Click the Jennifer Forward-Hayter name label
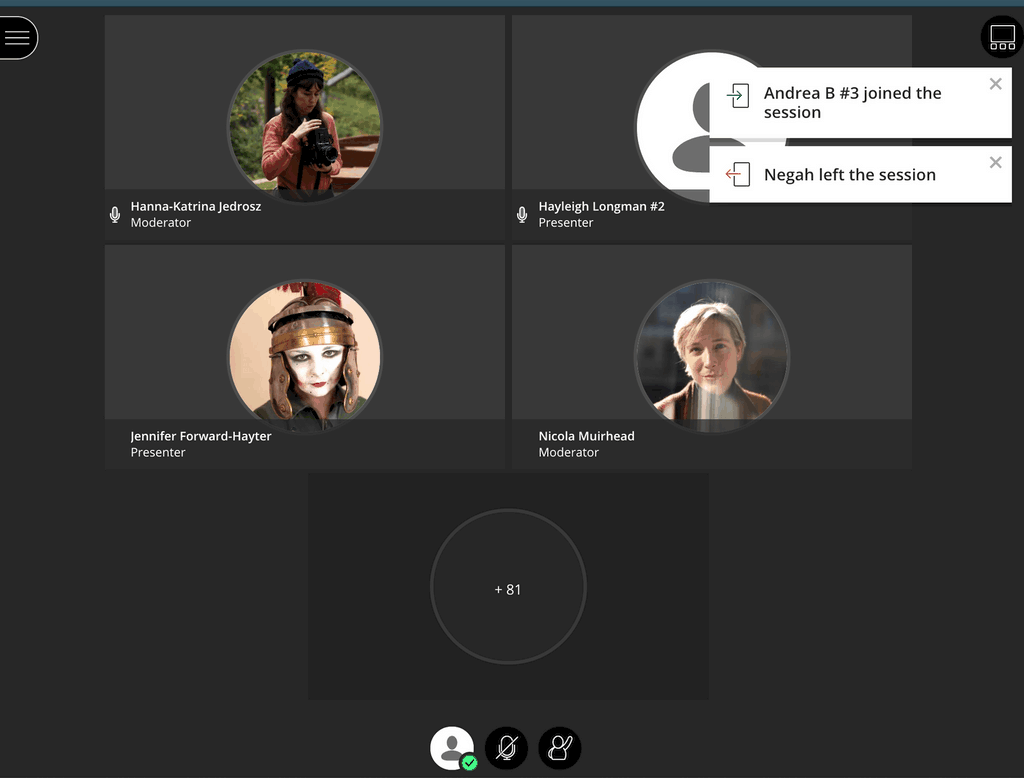Viewport: 1024px width, 778px height. coord(201,436)
